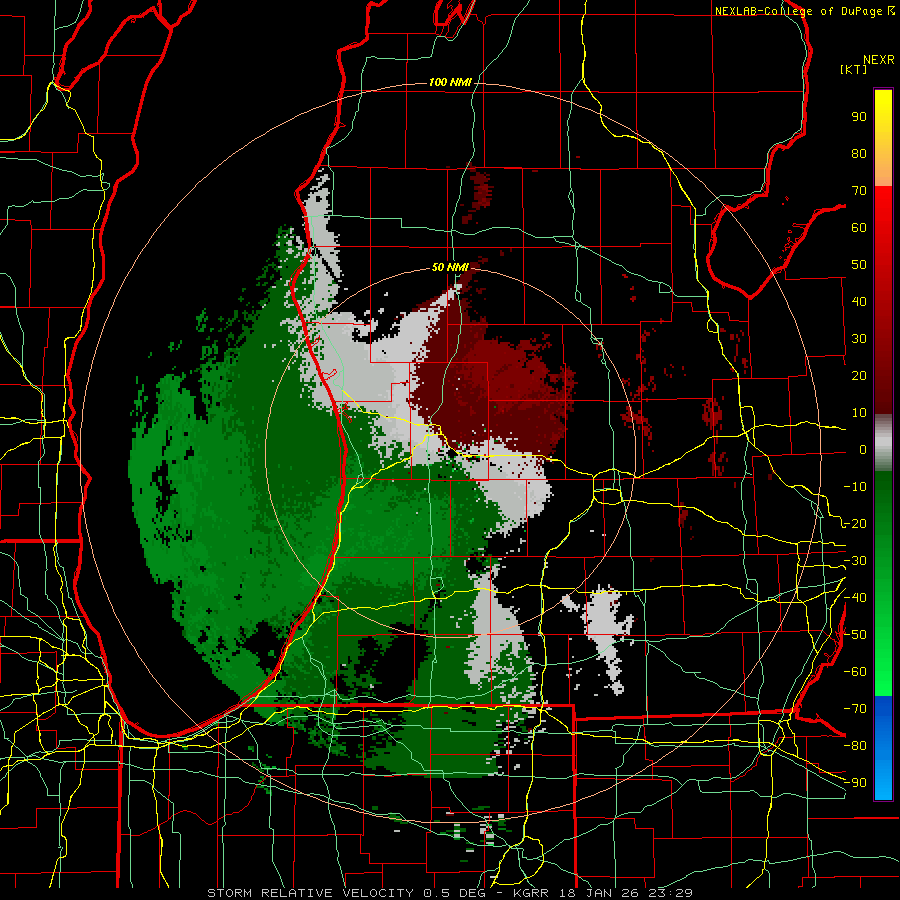Screen dimensions: 900x900
Task: Click the 60 value on the velocity scale
Action: pyautogui.click(x=859, y=228)
